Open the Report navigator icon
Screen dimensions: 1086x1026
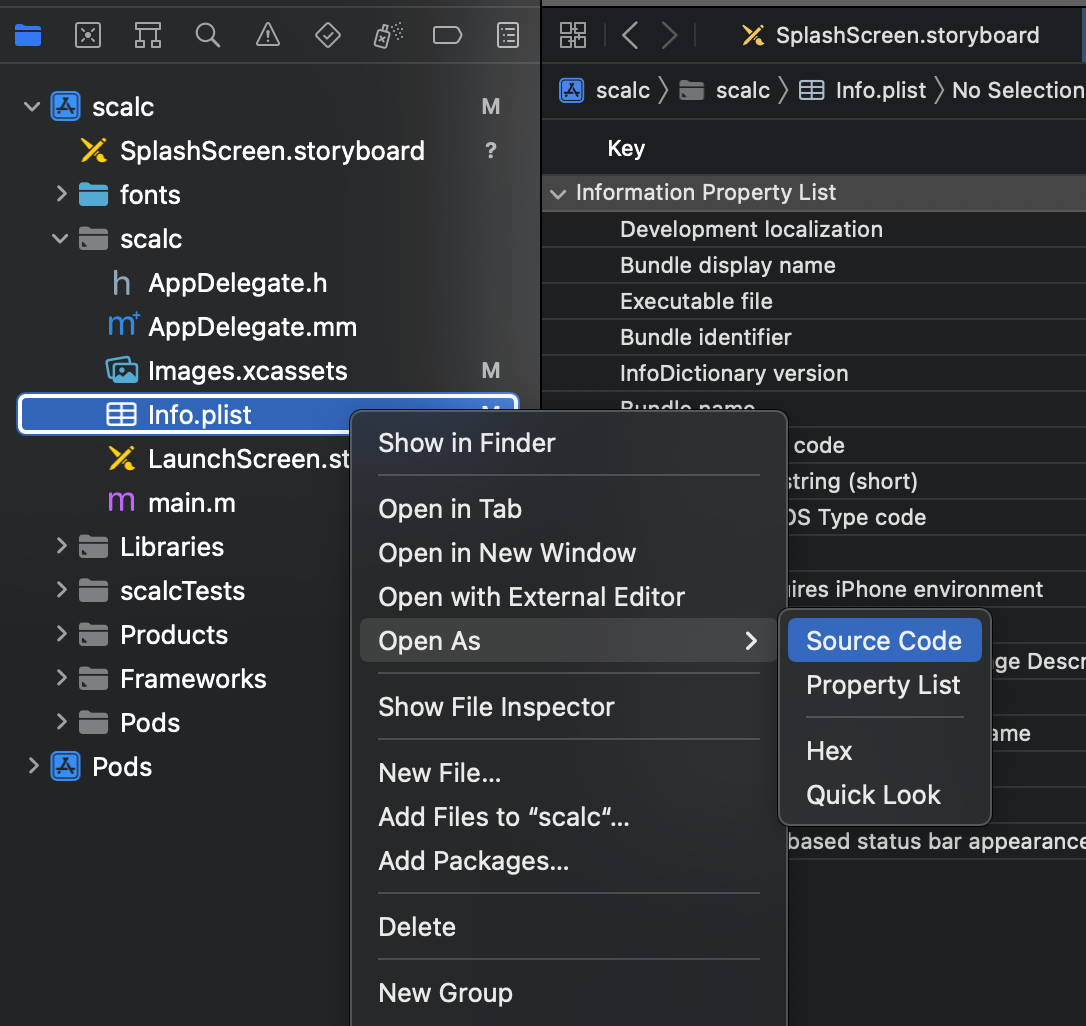click(x=508, y=35)
